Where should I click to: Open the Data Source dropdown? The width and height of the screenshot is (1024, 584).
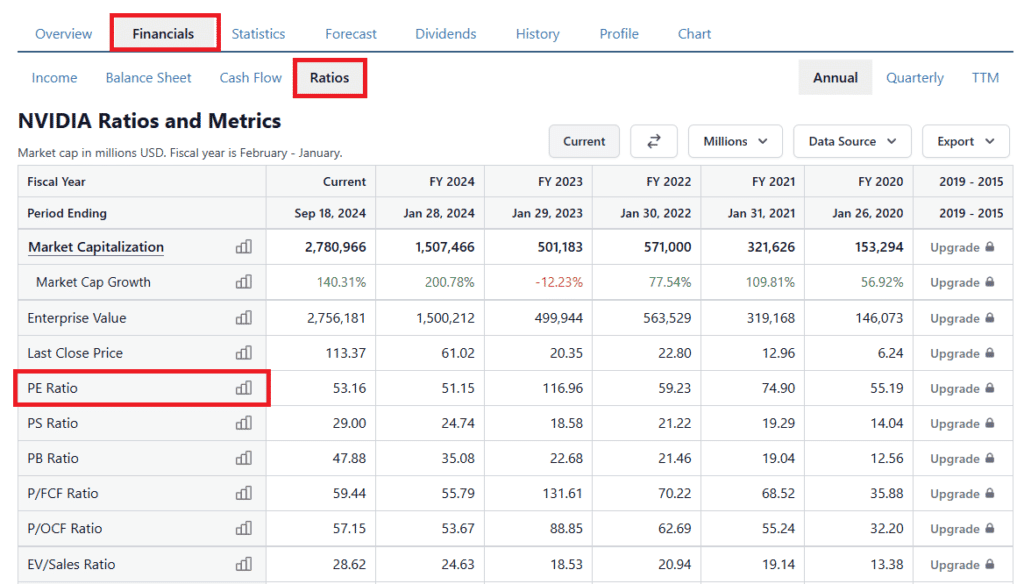tap(852, 141)
